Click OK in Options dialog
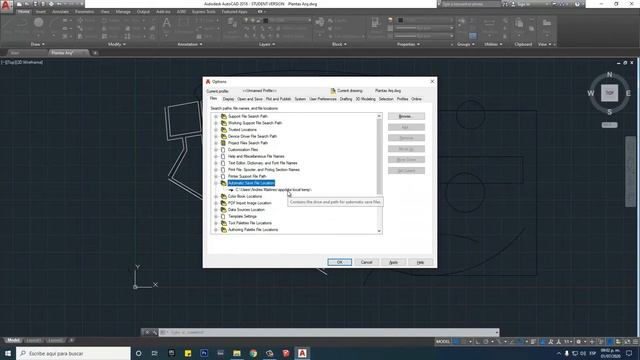The height and width of the screenshot is (360, 640). click(339, 262)
